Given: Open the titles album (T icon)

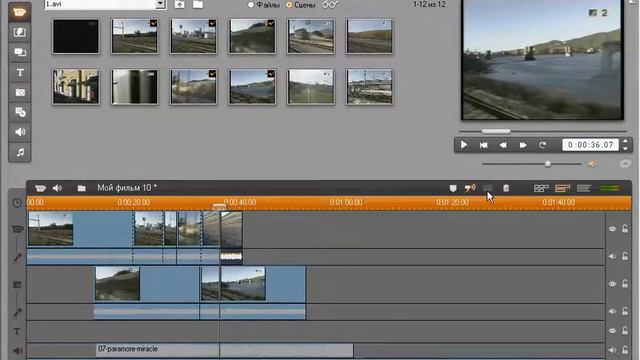Looking at the screenshot, I should click(x=20, y=72).
